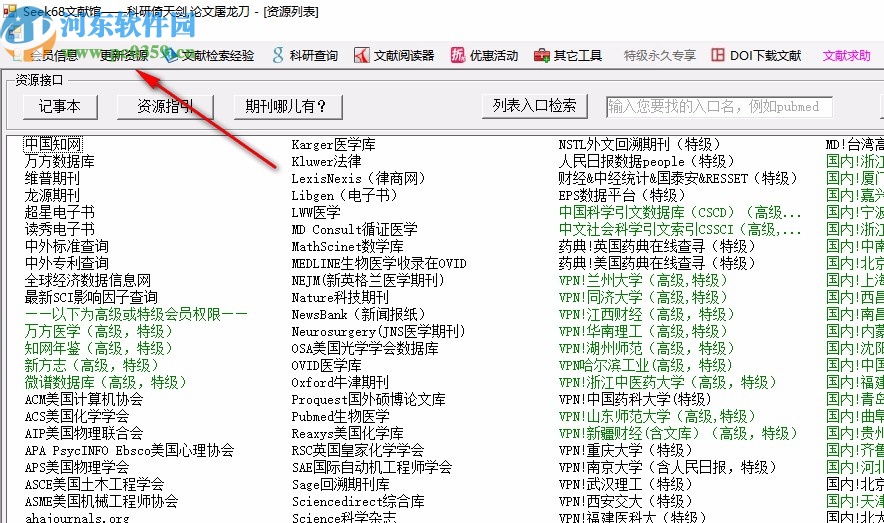This screenshot has width=884, height=523.
Task: Select LWW医学 entry
Action: click(316, 212)
